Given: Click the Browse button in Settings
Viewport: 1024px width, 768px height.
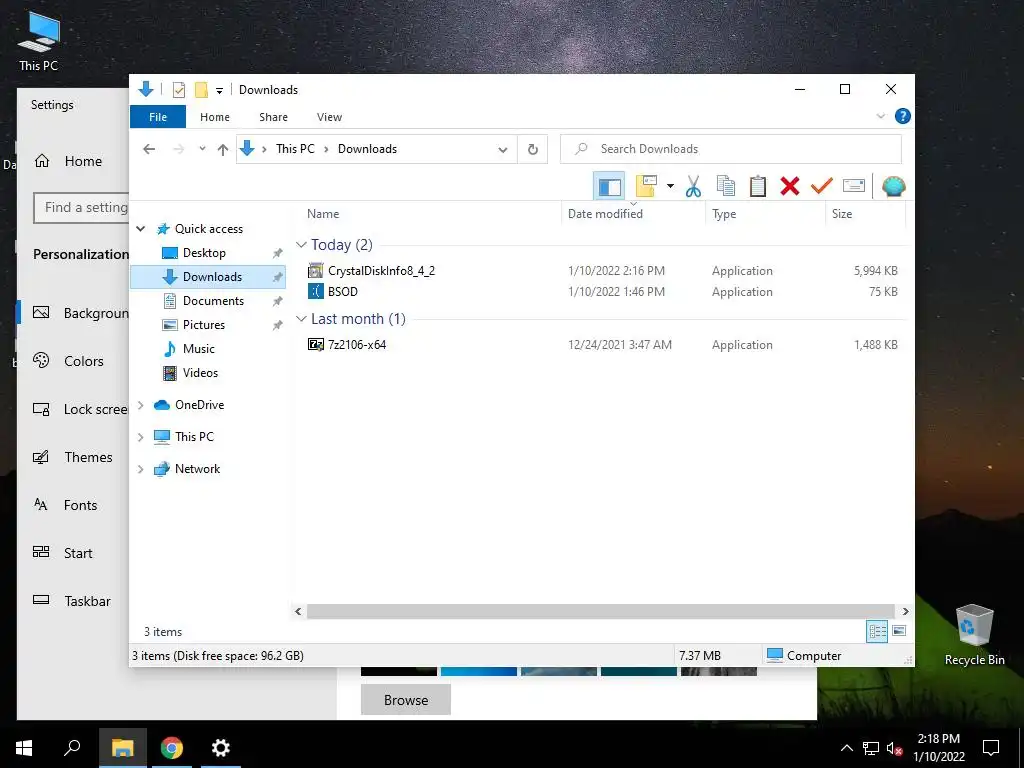Looking at the screenshot, I should 406,700.
